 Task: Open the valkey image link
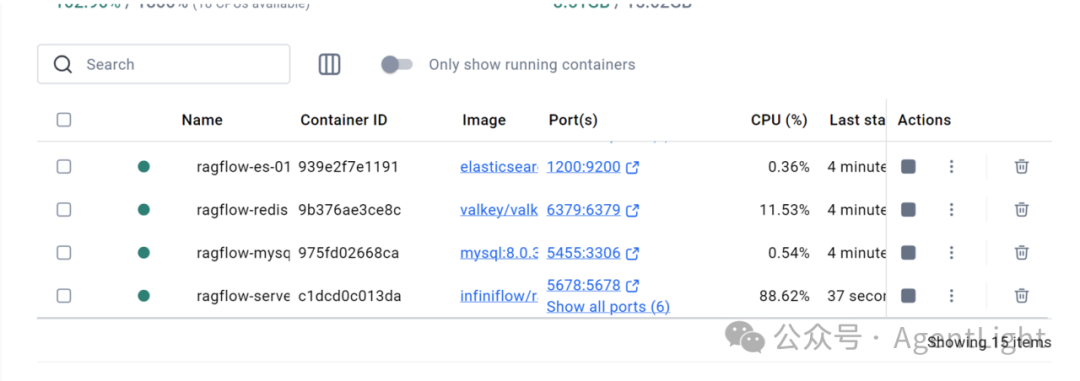pos(499,209)
